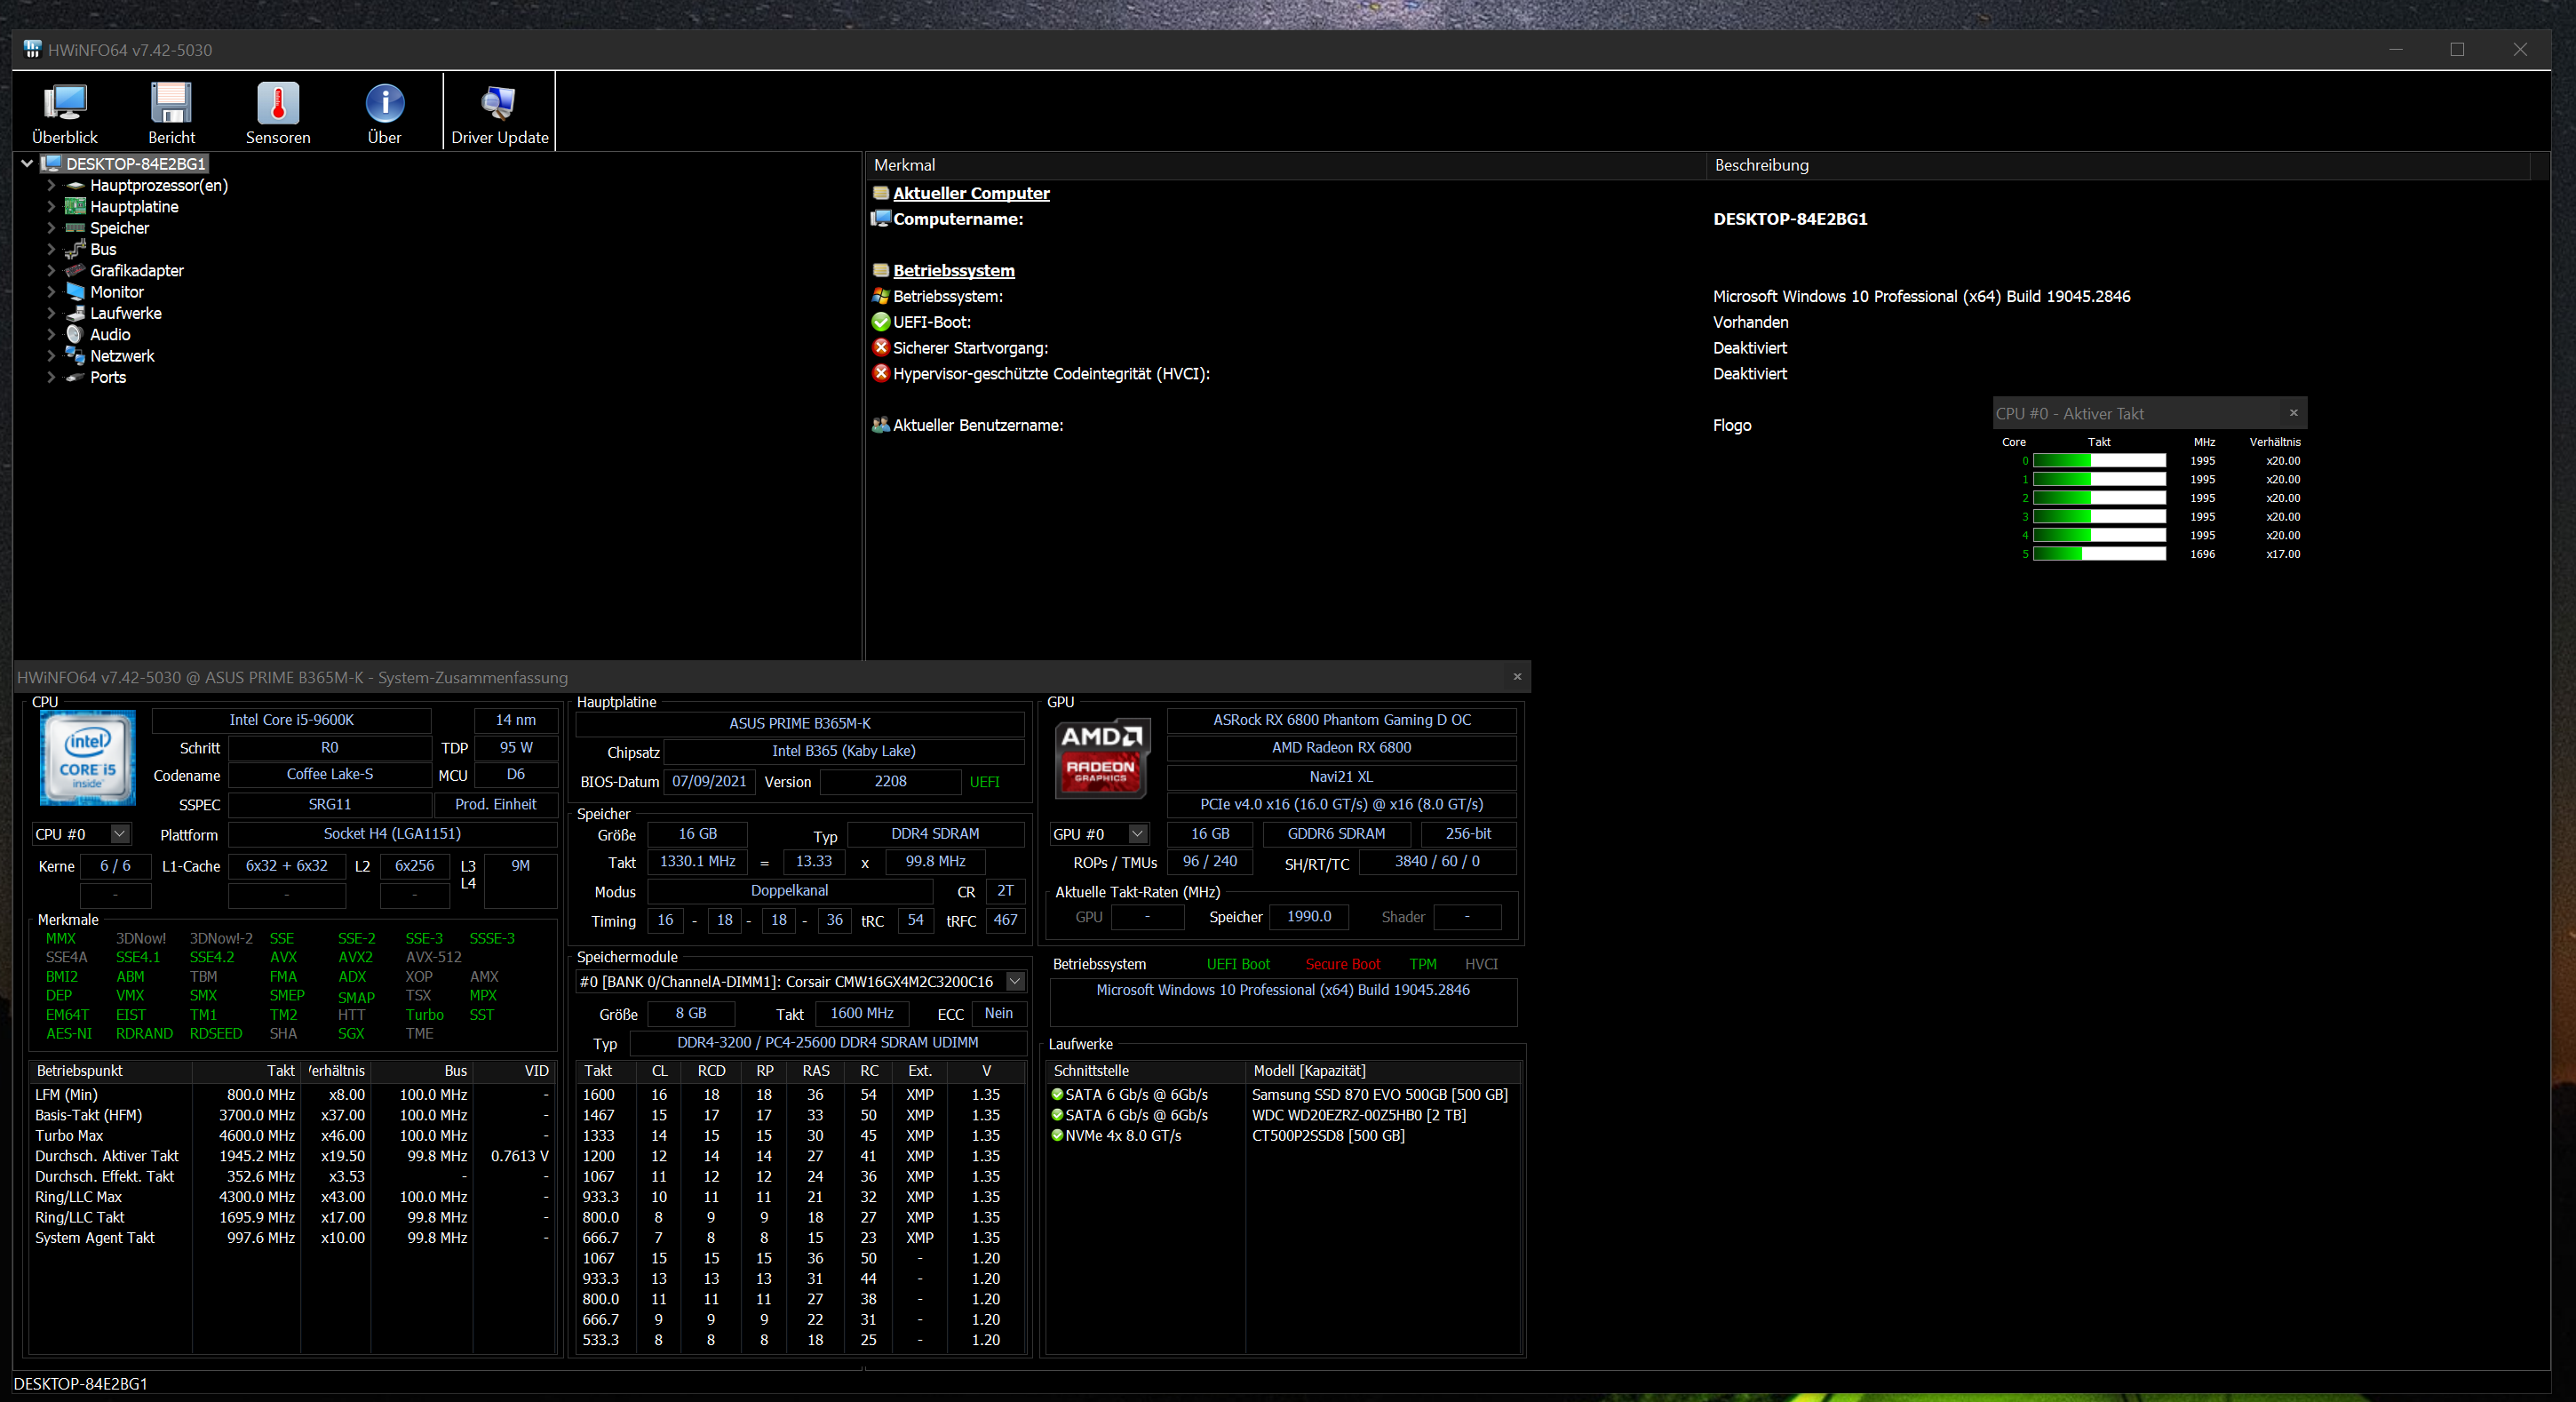The height and width of the screenshot is (1402, 2576).
Task: Collapse the DESKTOP-84E2BG1 root node
Action: (27, 163)
